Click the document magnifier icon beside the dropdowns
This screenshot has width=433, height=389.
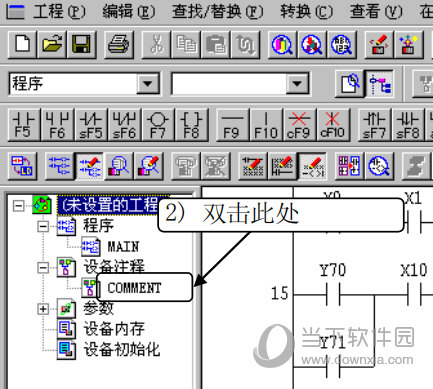[350, 84]
